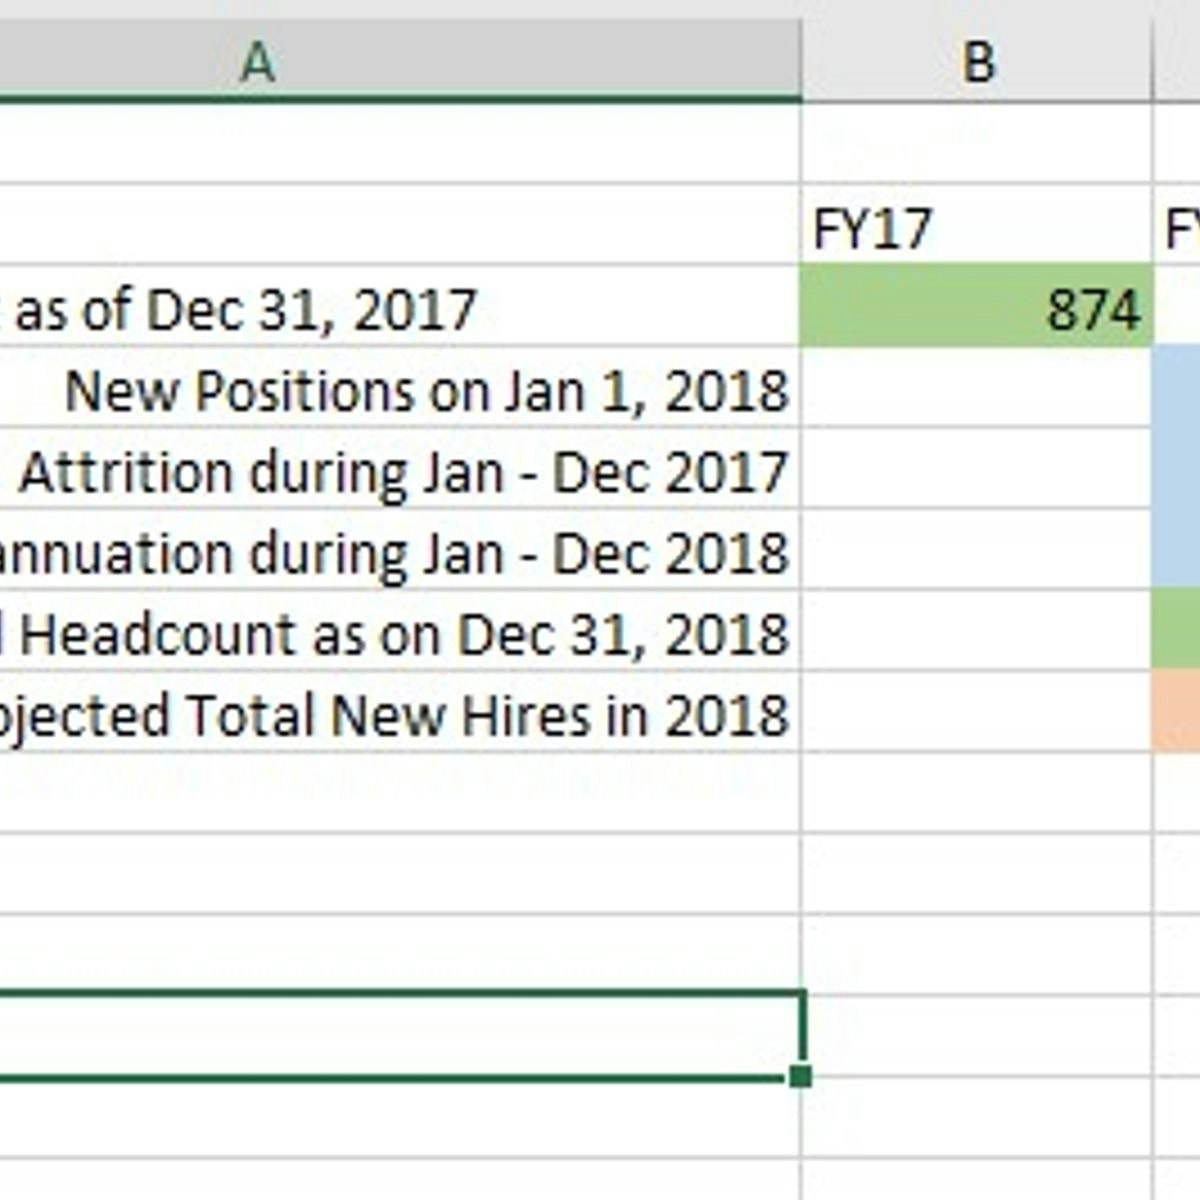Click the fill handle of the active cell
The width and height of the screenshot is (1200, 1200).
pyautogui.click(x=800, y=1077)
